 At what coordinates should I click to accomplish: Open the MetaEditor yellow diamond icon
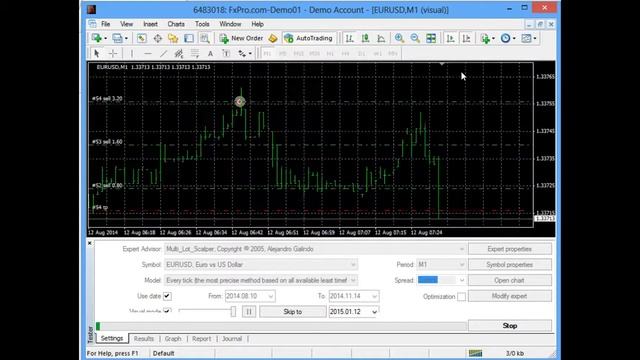click(x=273, y=38)
